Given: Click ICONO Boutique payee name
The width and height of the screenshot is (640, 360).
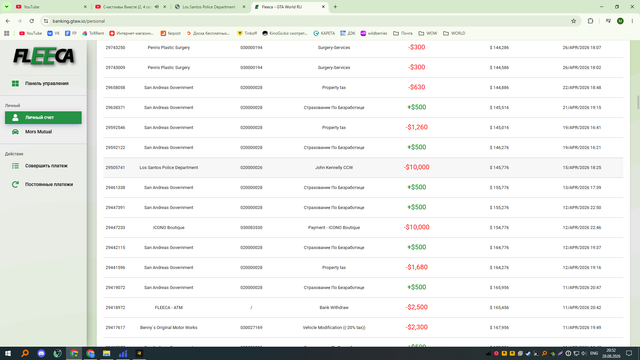Looking at the screenshot, I should click(x=169, y=228).
